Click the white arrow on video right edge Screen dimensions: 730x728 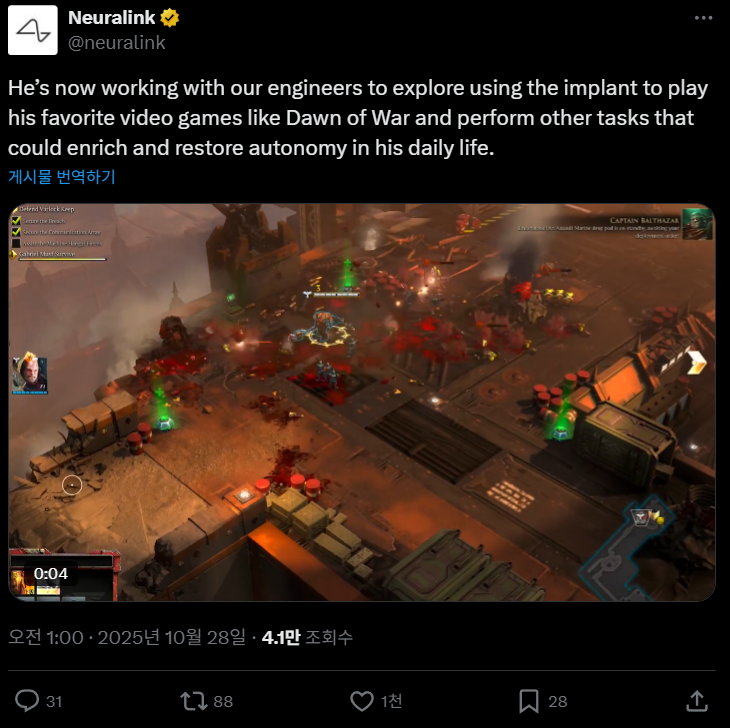[696, 362]
